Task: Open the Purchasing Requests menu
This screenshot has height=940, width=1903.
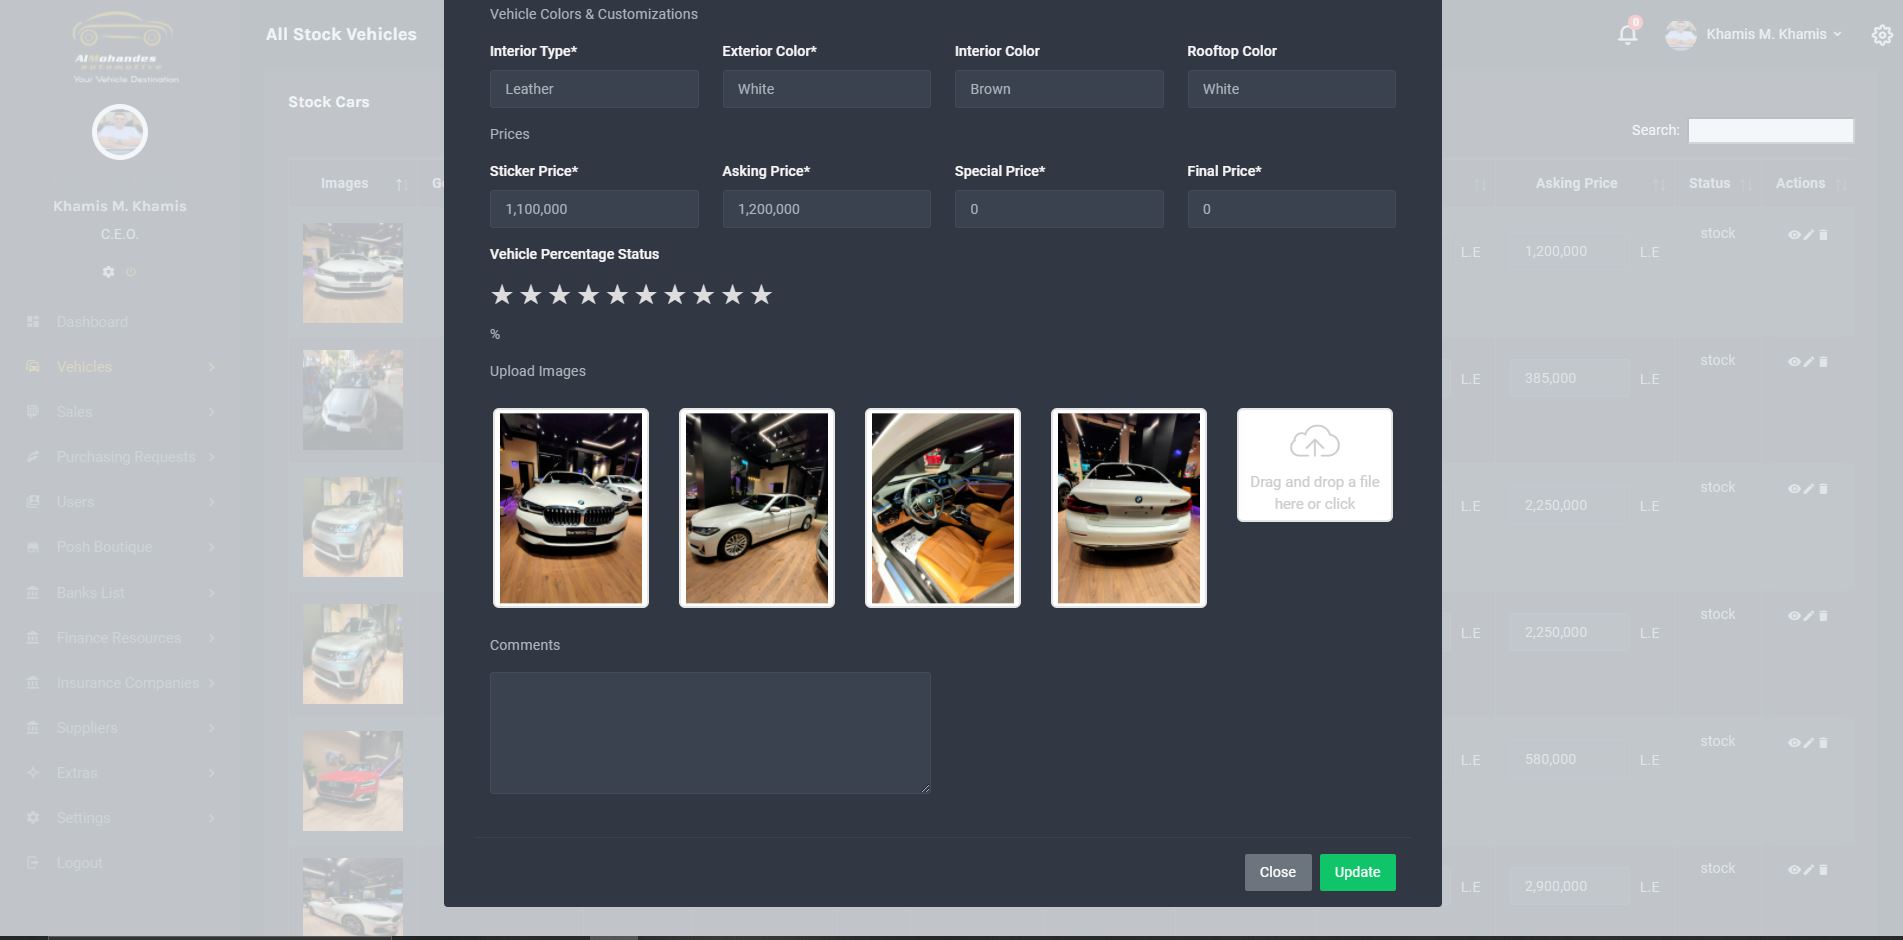Action: (126, 457)
